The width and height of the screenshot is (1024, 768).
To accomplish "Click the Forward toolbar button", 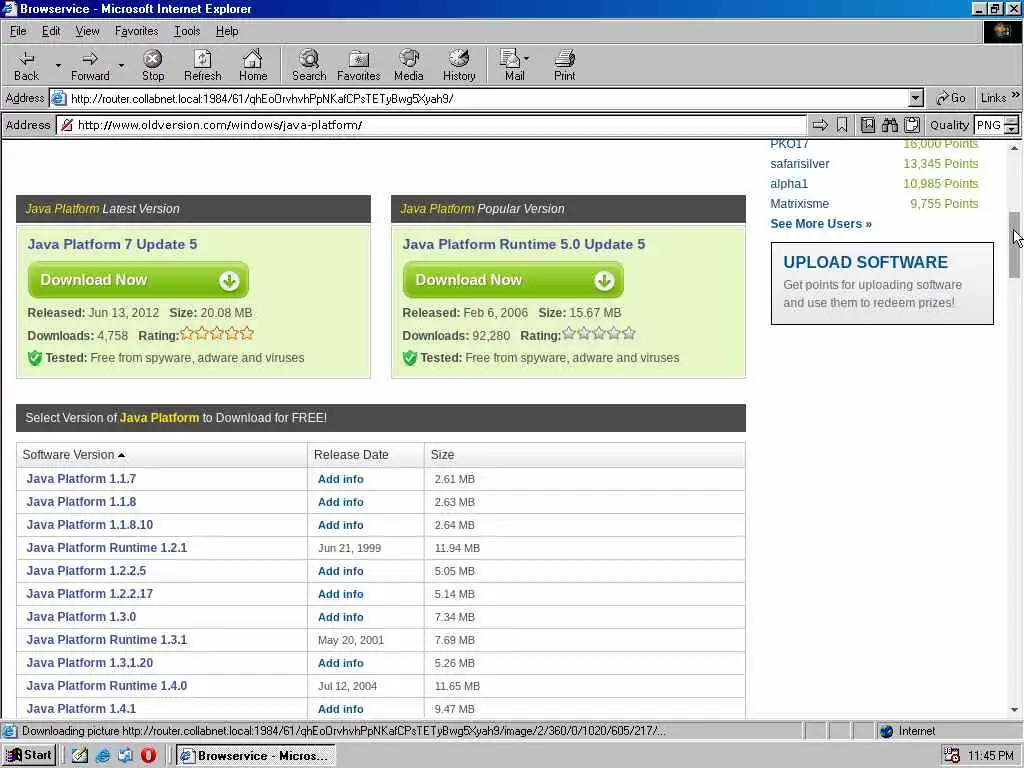I will (x=90, y=65).
